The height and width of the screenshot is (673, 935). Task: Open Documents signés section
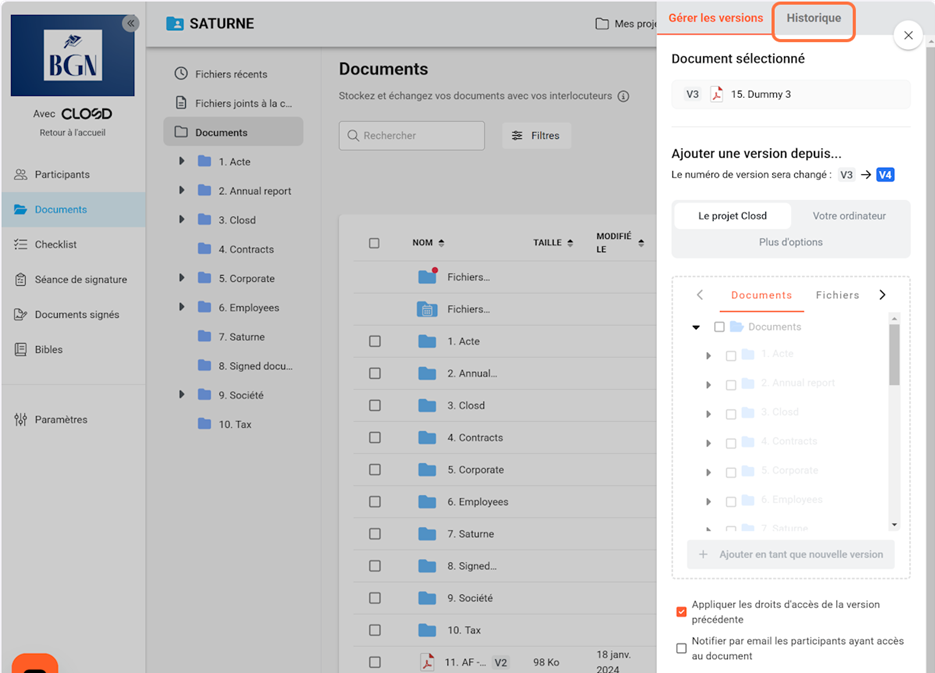click(76, 315)
